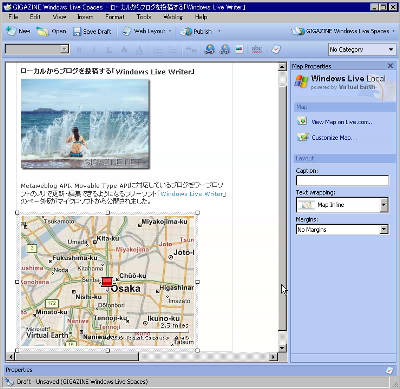Publish the post using Publish button
The image size is (400, 389).
[x=196, y=32]
